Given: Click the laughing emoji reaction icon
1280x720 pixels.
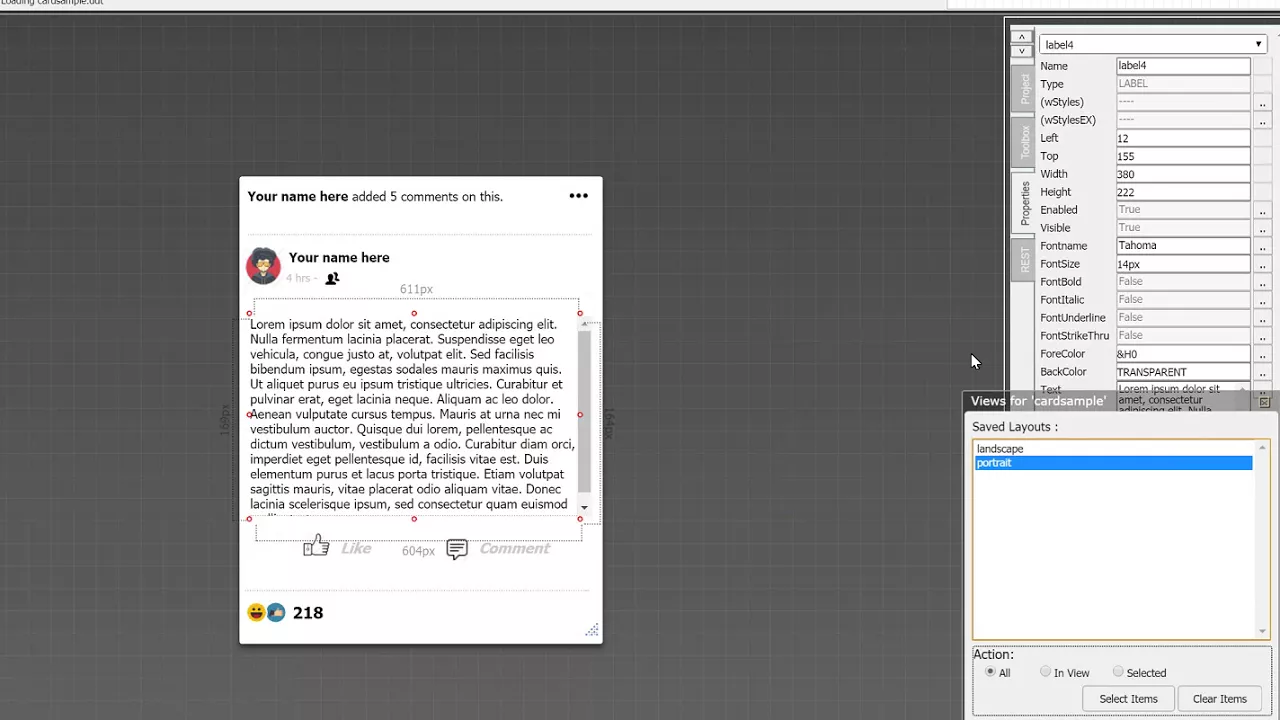Looking at the screenshot, I should (256, 612).
